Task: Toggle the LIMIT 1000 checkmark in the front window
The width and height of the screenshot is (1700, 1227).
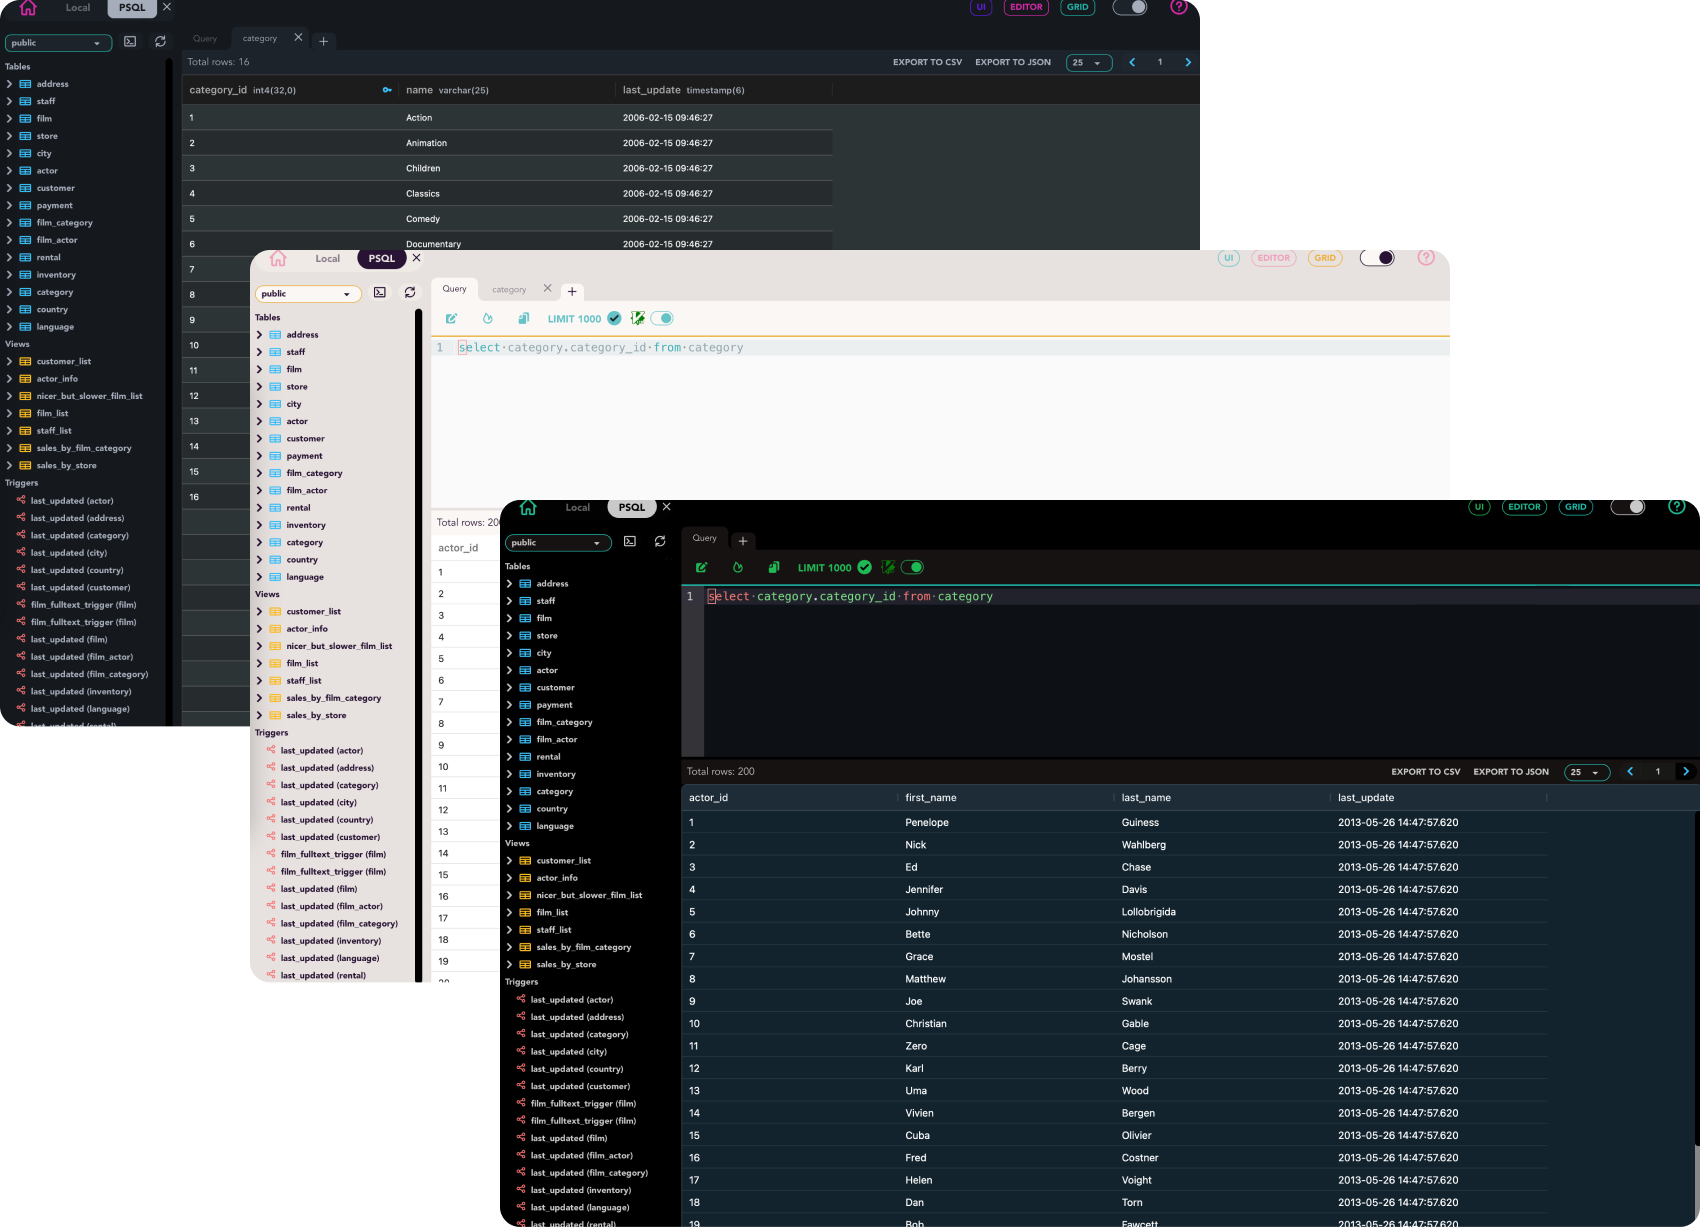Action: [x=864, y=567]
